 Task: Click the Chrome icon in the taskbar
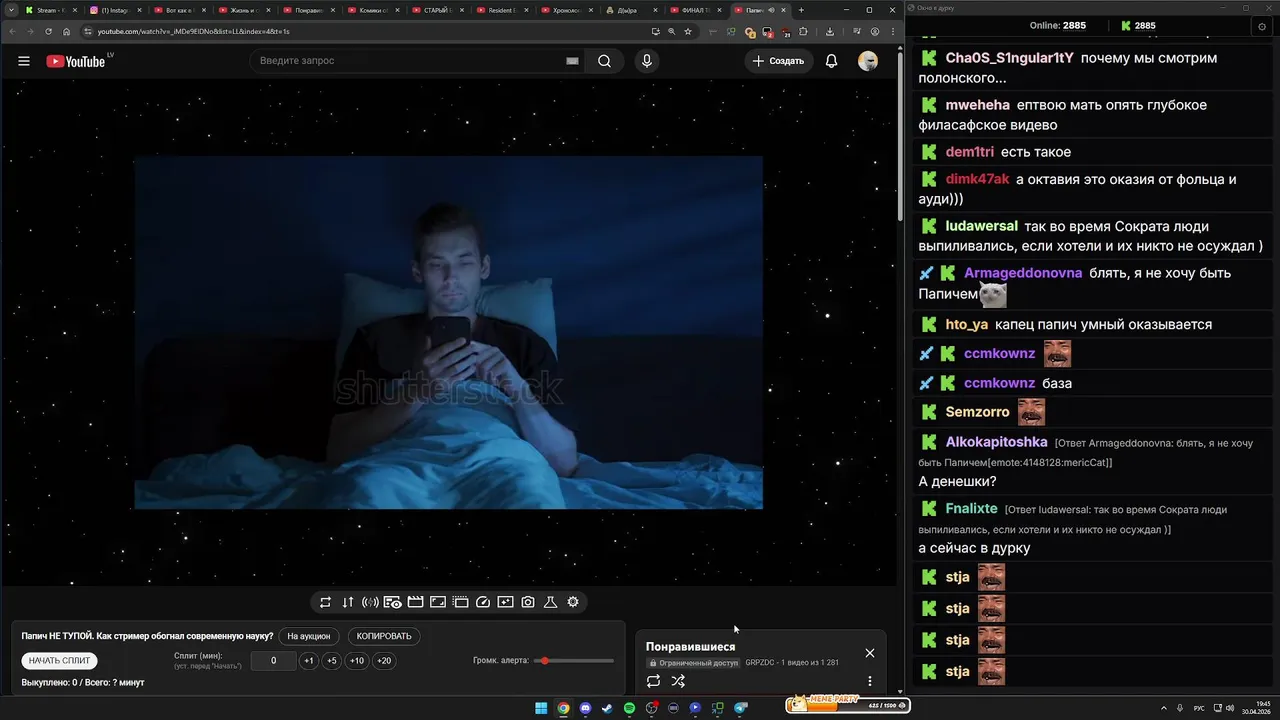pos(563,708)
